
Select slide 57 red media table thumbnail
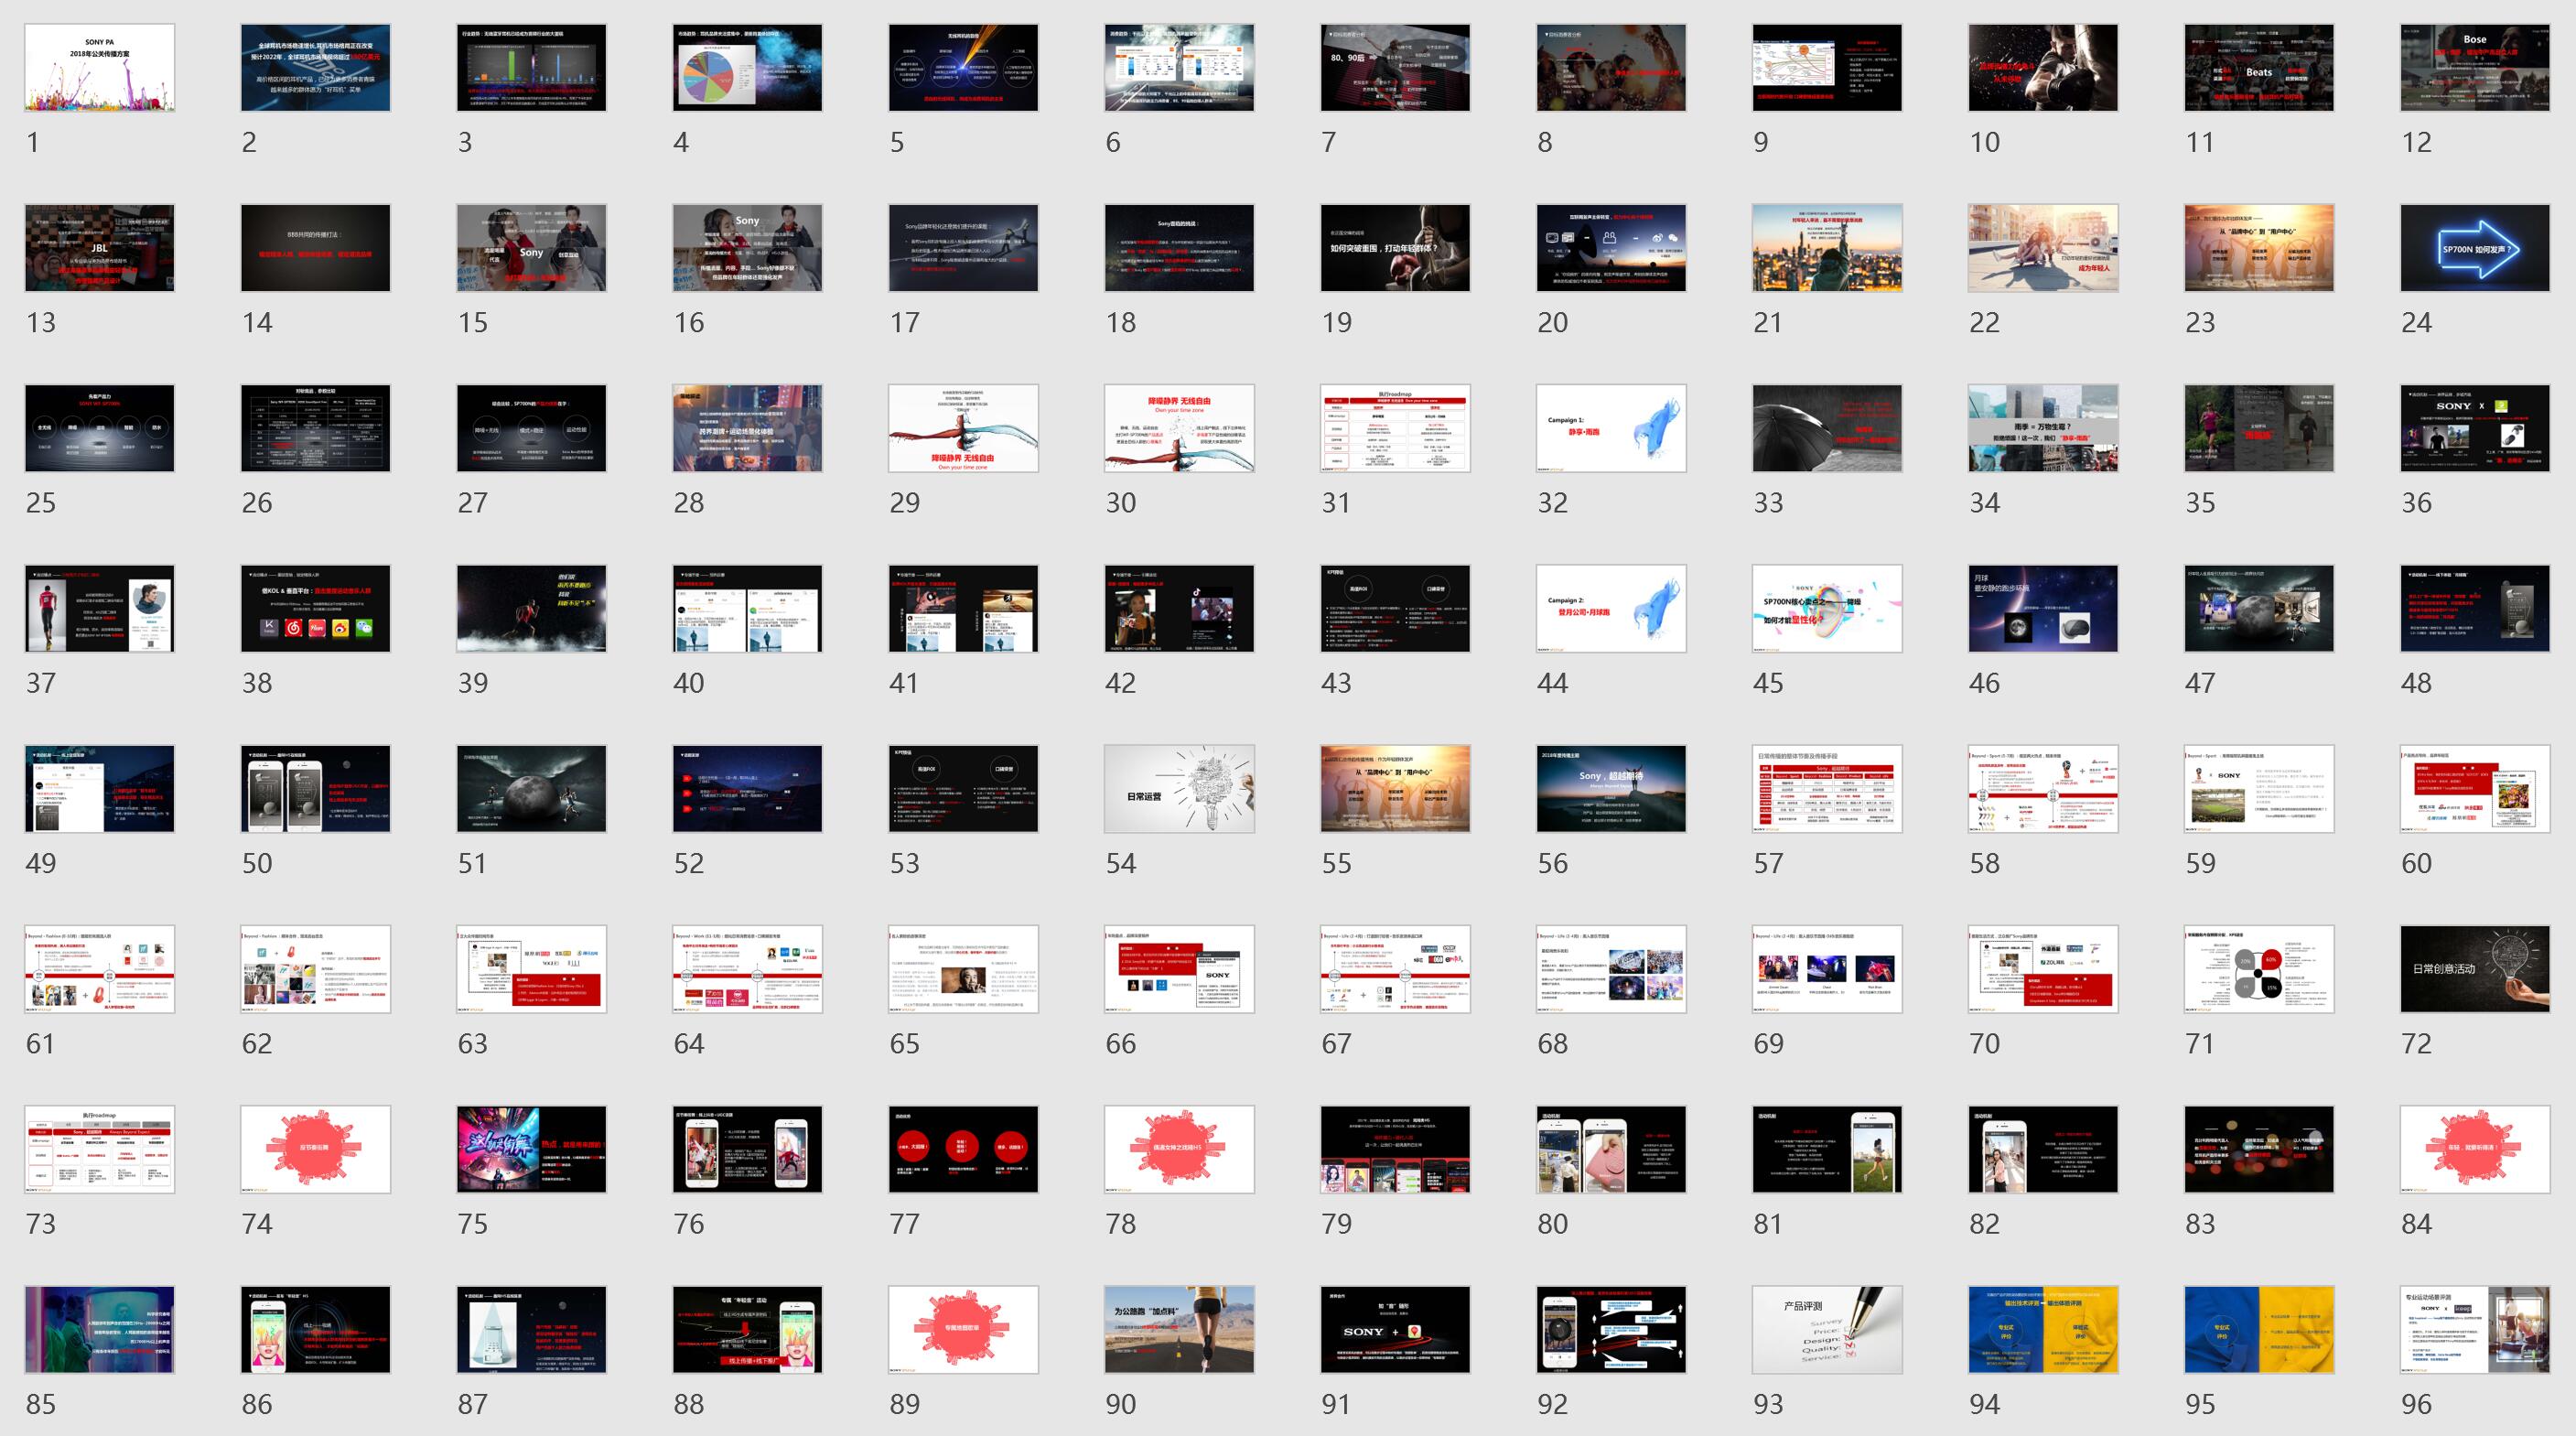coord(1828,789)
